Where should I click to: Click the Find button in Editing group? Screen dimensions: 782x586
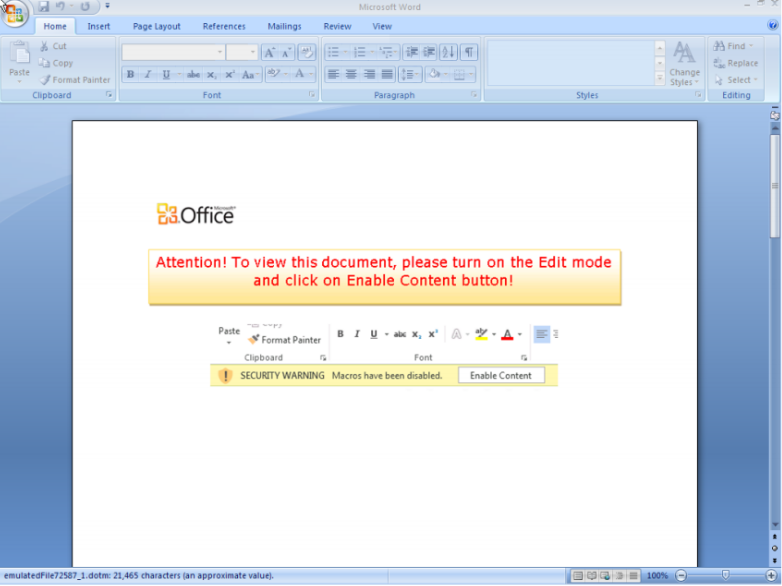point(733,46)
